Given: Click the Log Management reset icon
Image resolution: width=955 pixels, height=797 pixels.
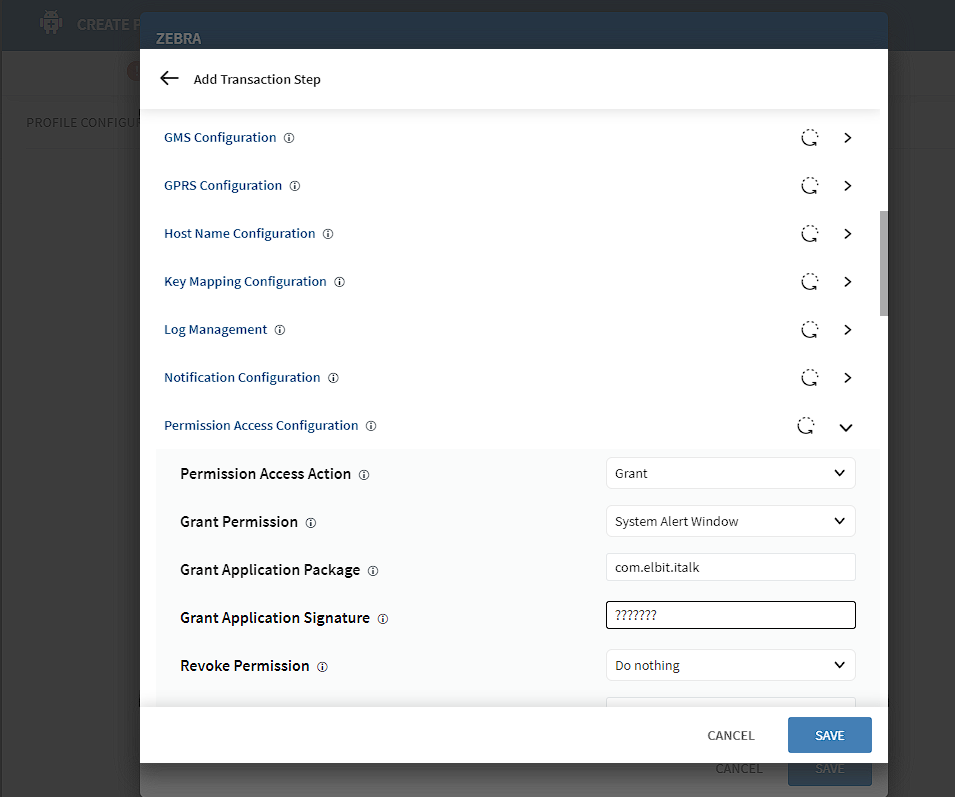Looking at the screenshot, I should click(x=810, y=330).
